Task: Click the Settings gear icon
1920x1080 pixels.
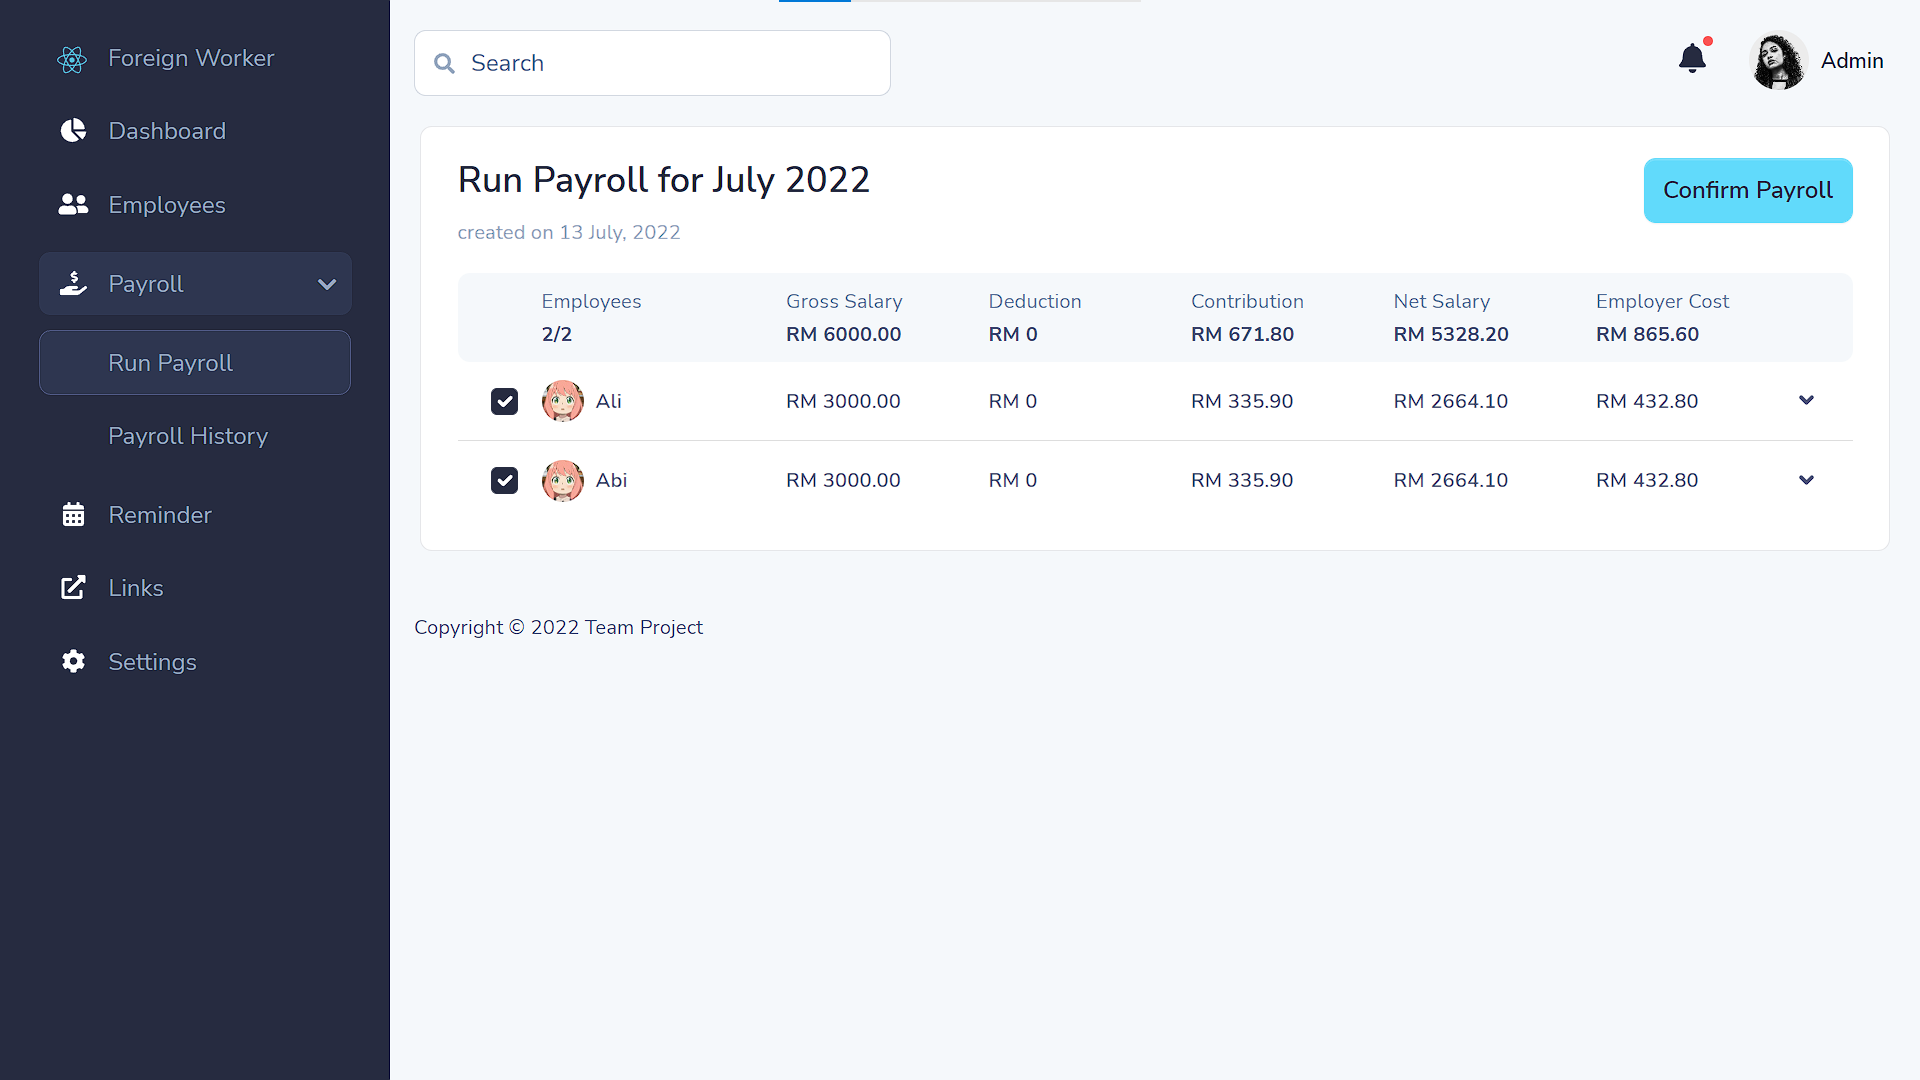Action: (73, 661)
